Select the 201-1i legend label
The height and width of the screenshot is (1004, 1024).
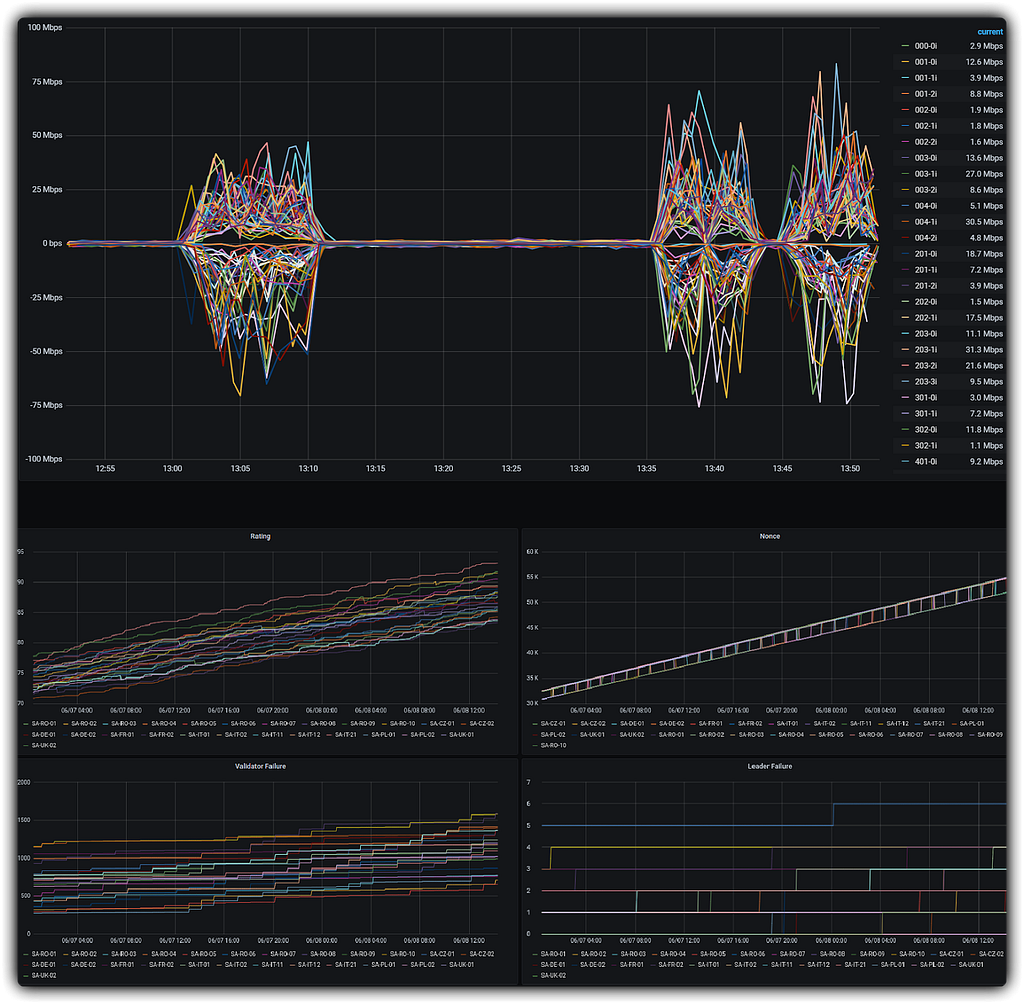pyautogui.click(x=925, y=270)
